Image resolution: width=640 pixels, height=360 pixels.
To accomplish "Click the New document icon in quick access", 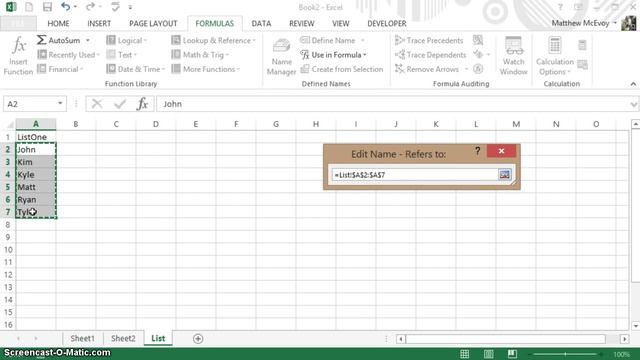I will click(x=29, y=7).
